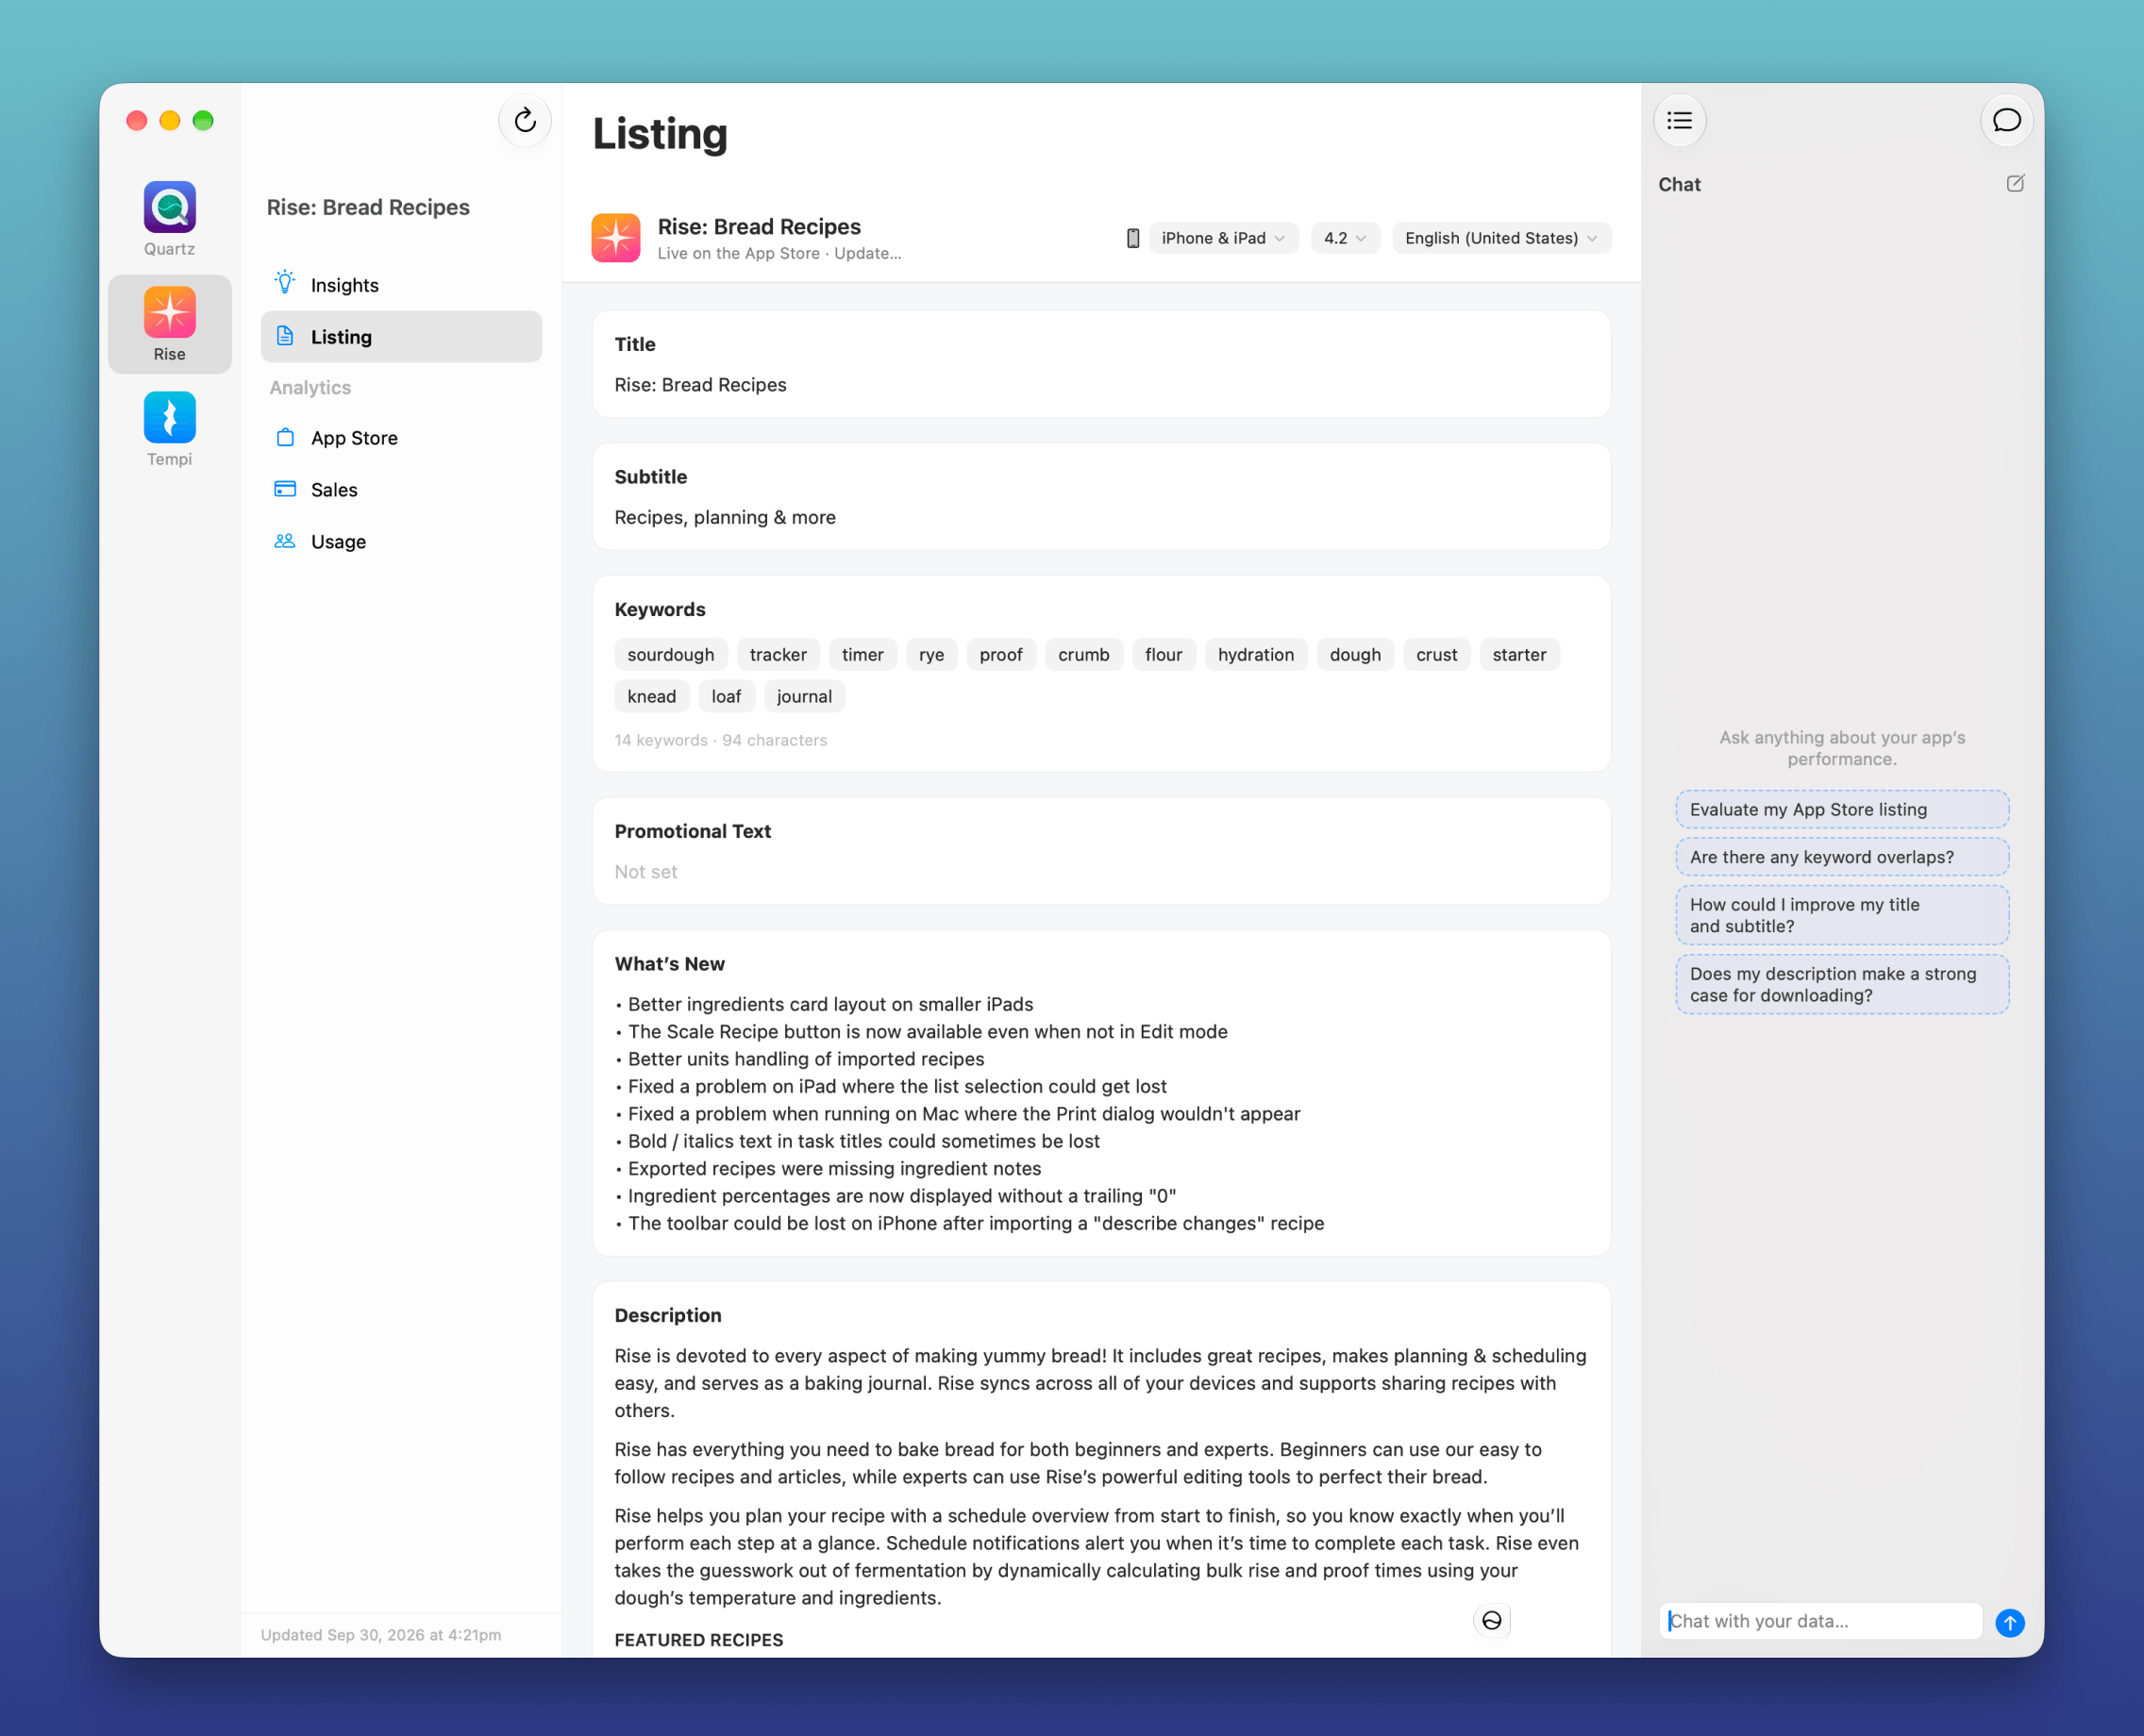Click the sourdough keyword chip
This screenshot has height=1736, width=2144.
(x=670, y=655)
